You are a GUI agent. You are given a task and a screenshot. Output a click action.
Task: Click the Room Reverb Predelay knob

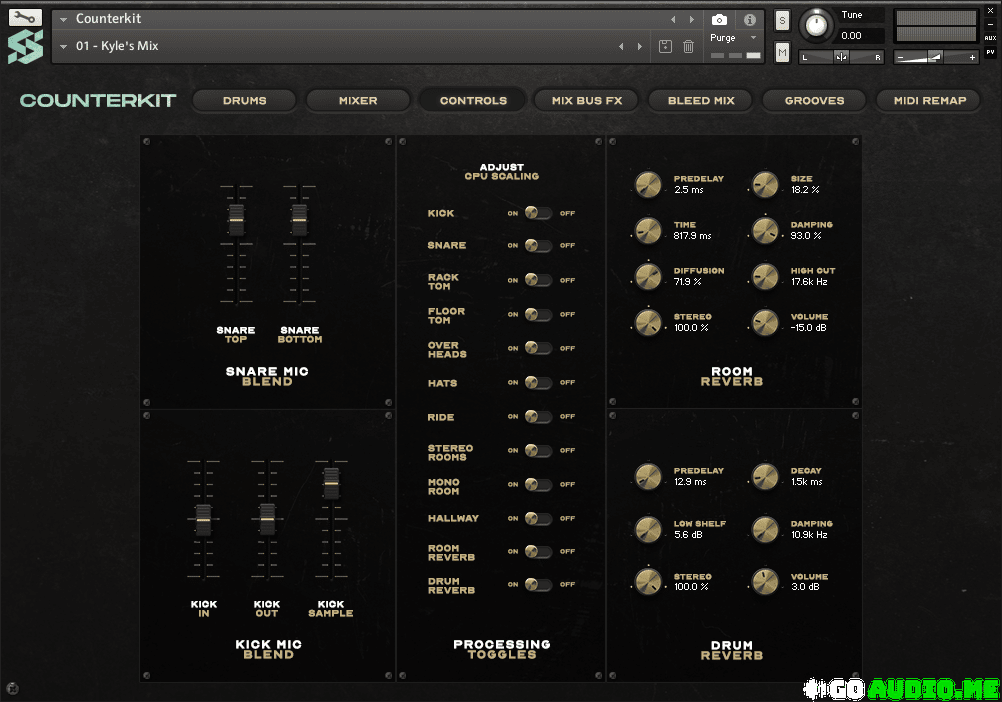[648, 184]
